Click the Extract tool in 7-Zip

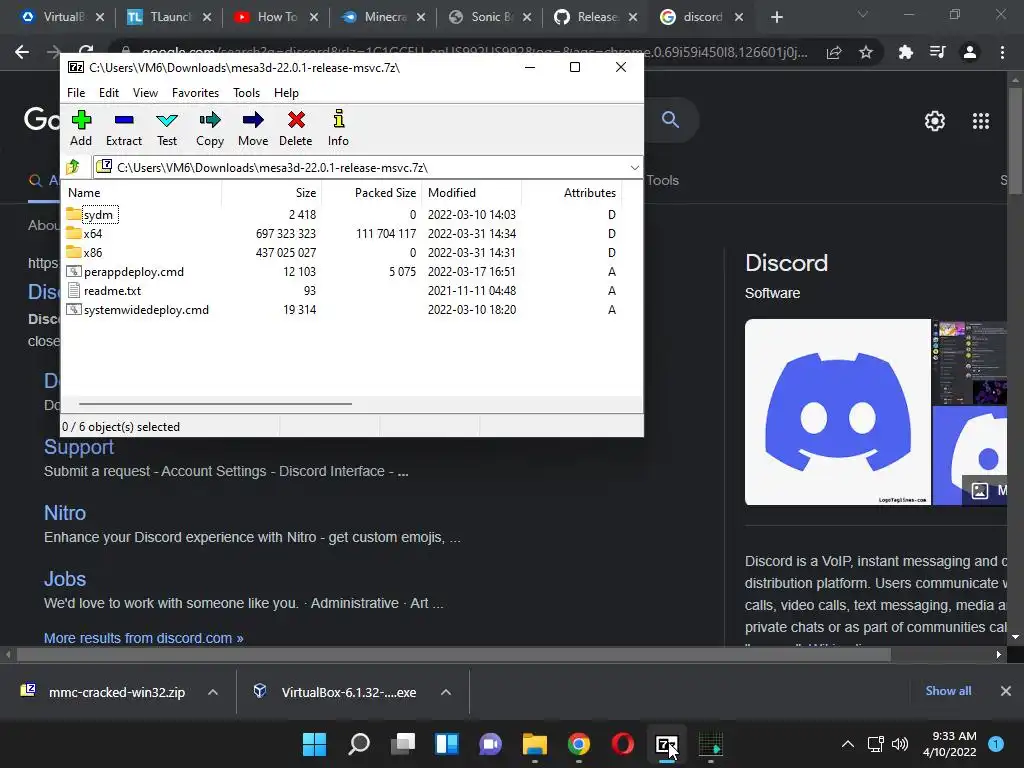(x=123, y=128)
